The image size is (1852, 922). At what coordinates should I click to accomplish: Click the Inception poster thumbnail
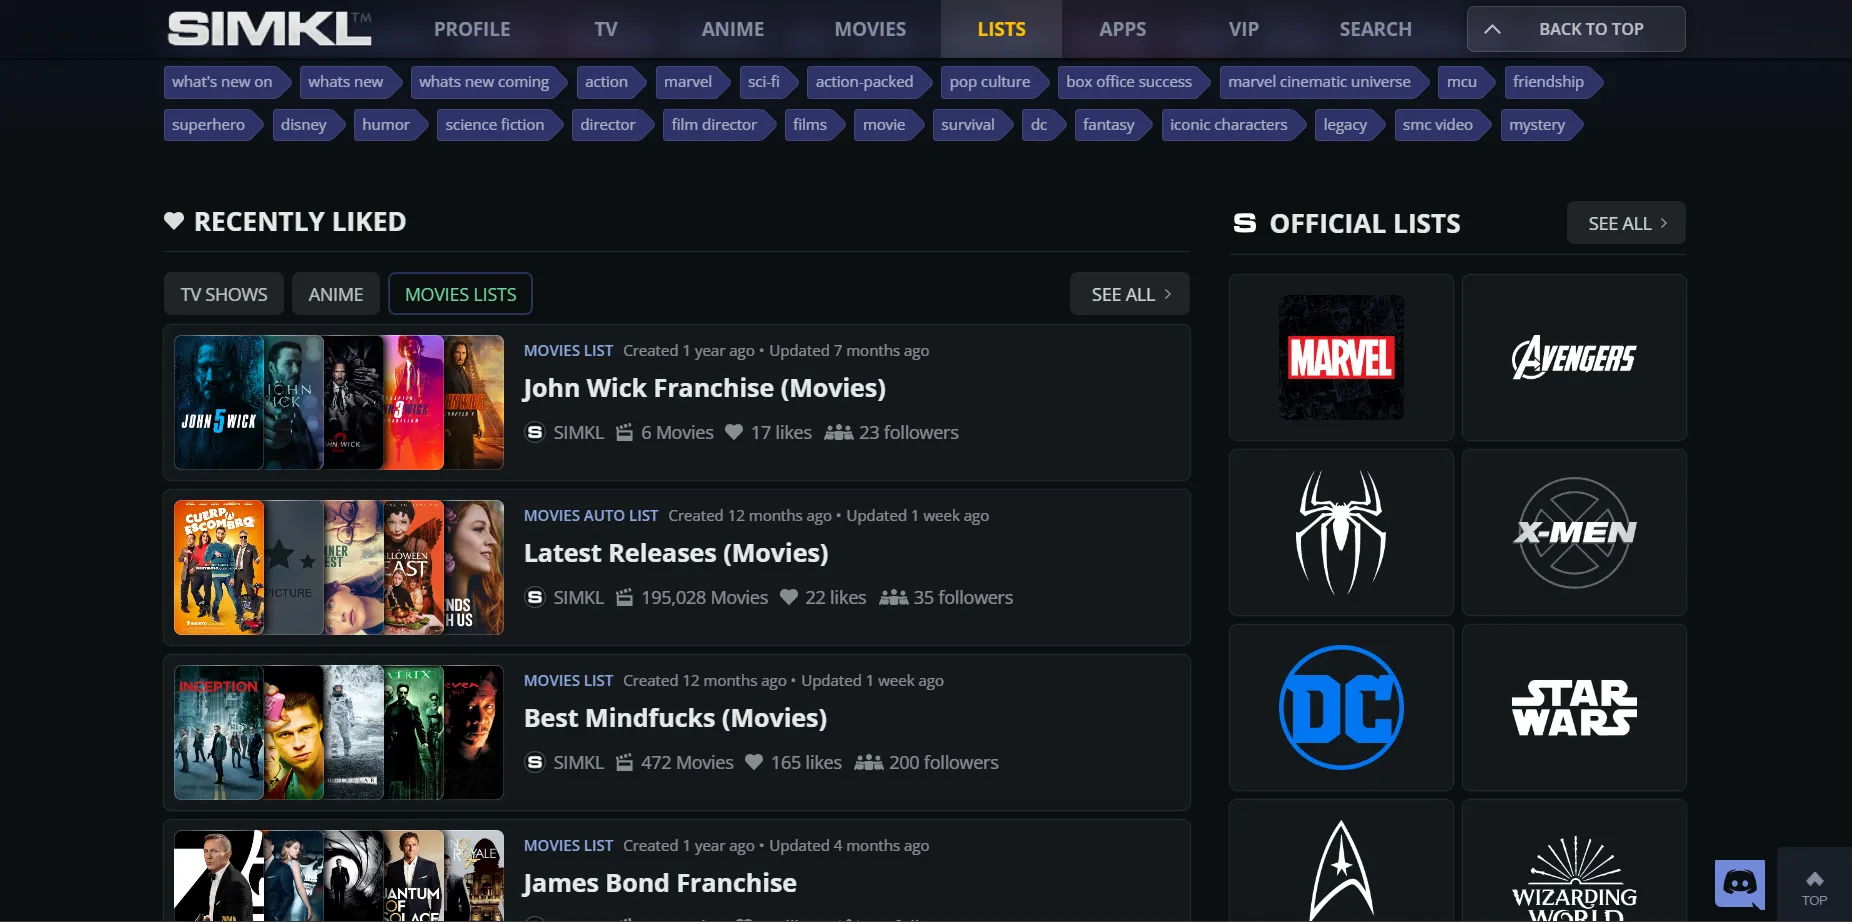pyautogui.click(x=218, y=732)
